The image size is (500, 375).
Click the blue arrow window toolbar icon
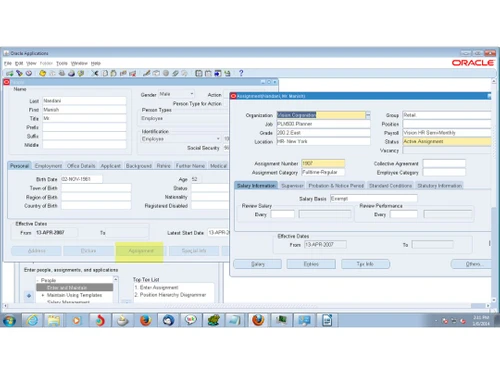218,73
